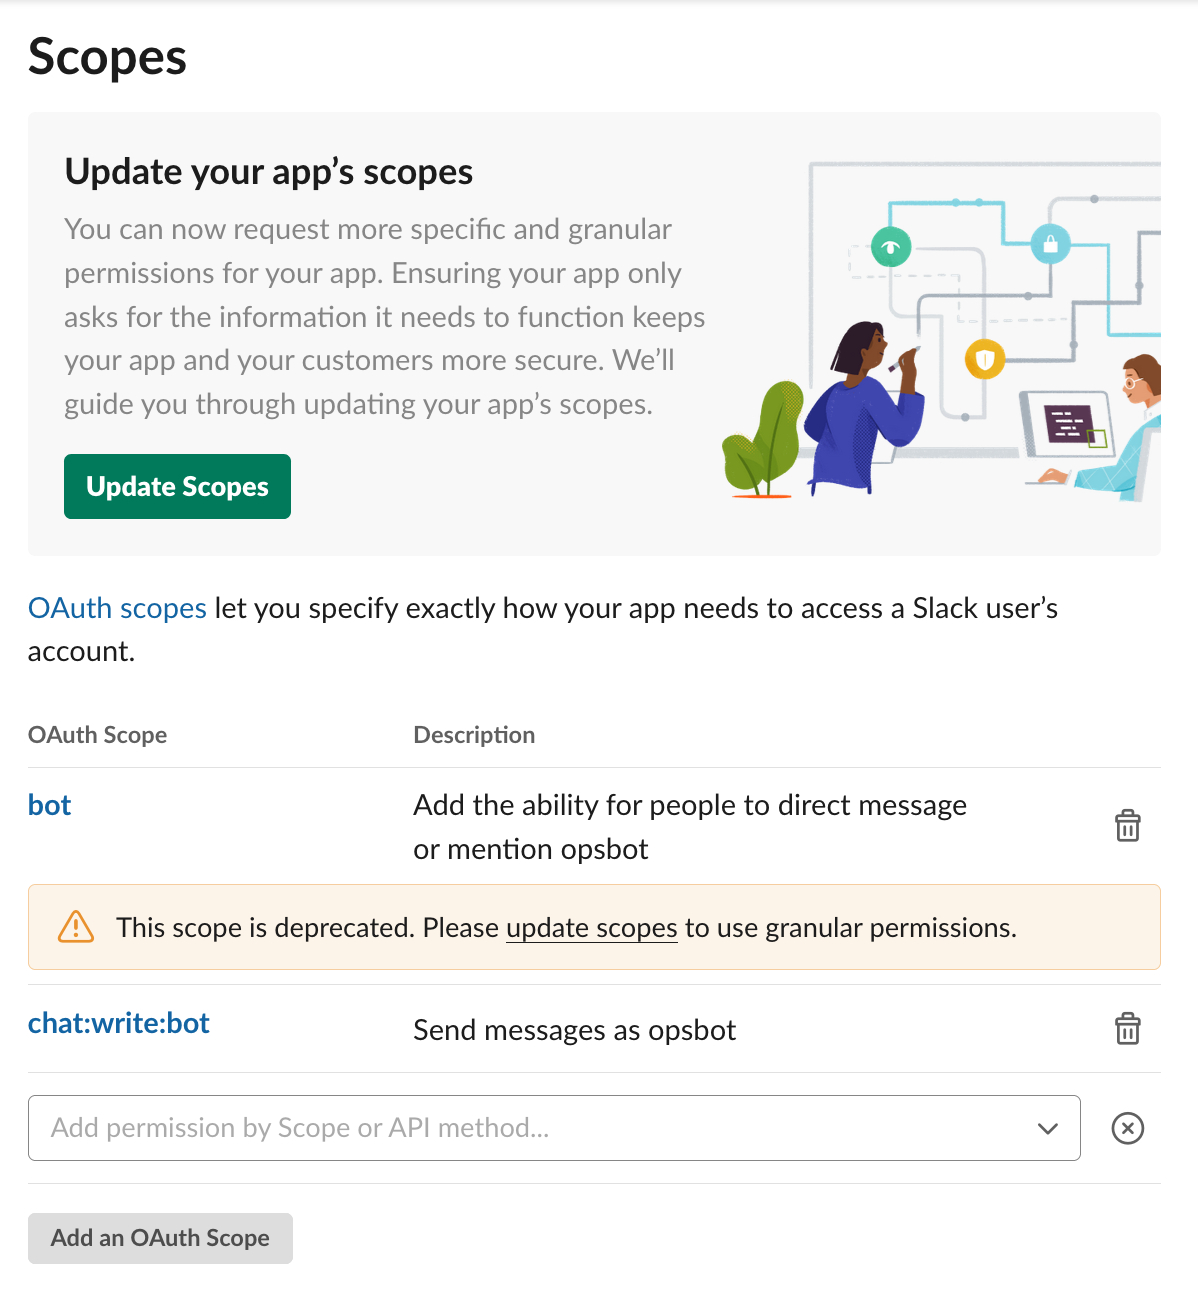Click the OAuth Scope column header
1198x1298 pixels.
(x=98, y=735)
